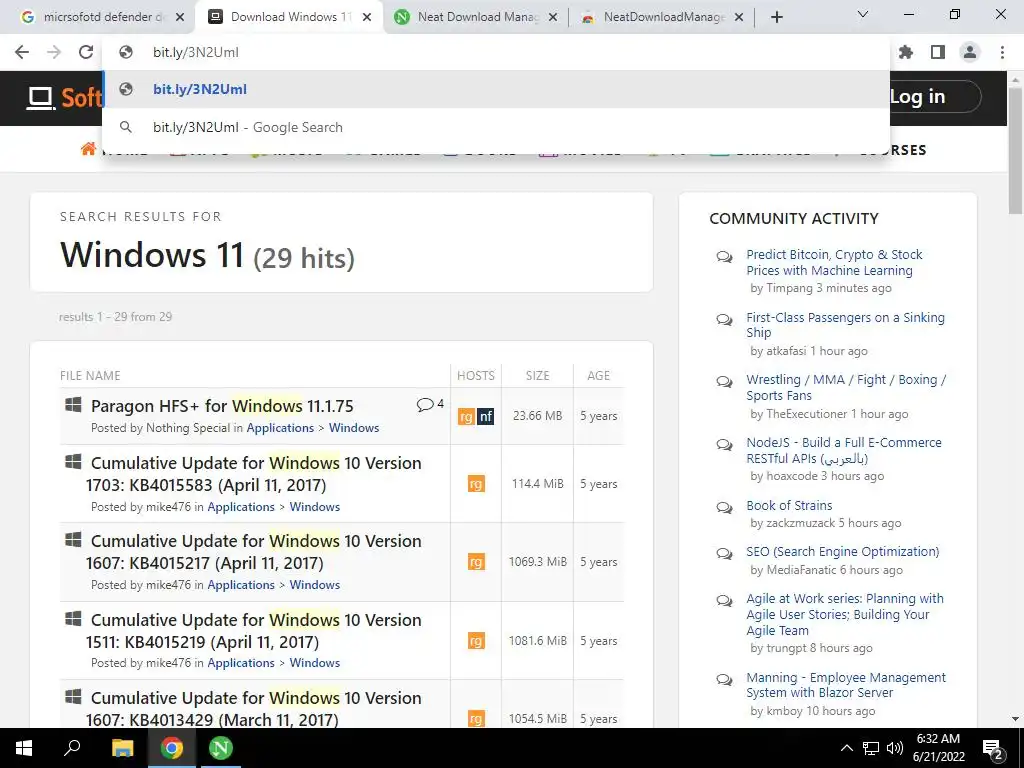The width and height of the screenshot is (1024, 768).
Task: Open a new tab with the plus button
Action: click(x=776, y=17)
